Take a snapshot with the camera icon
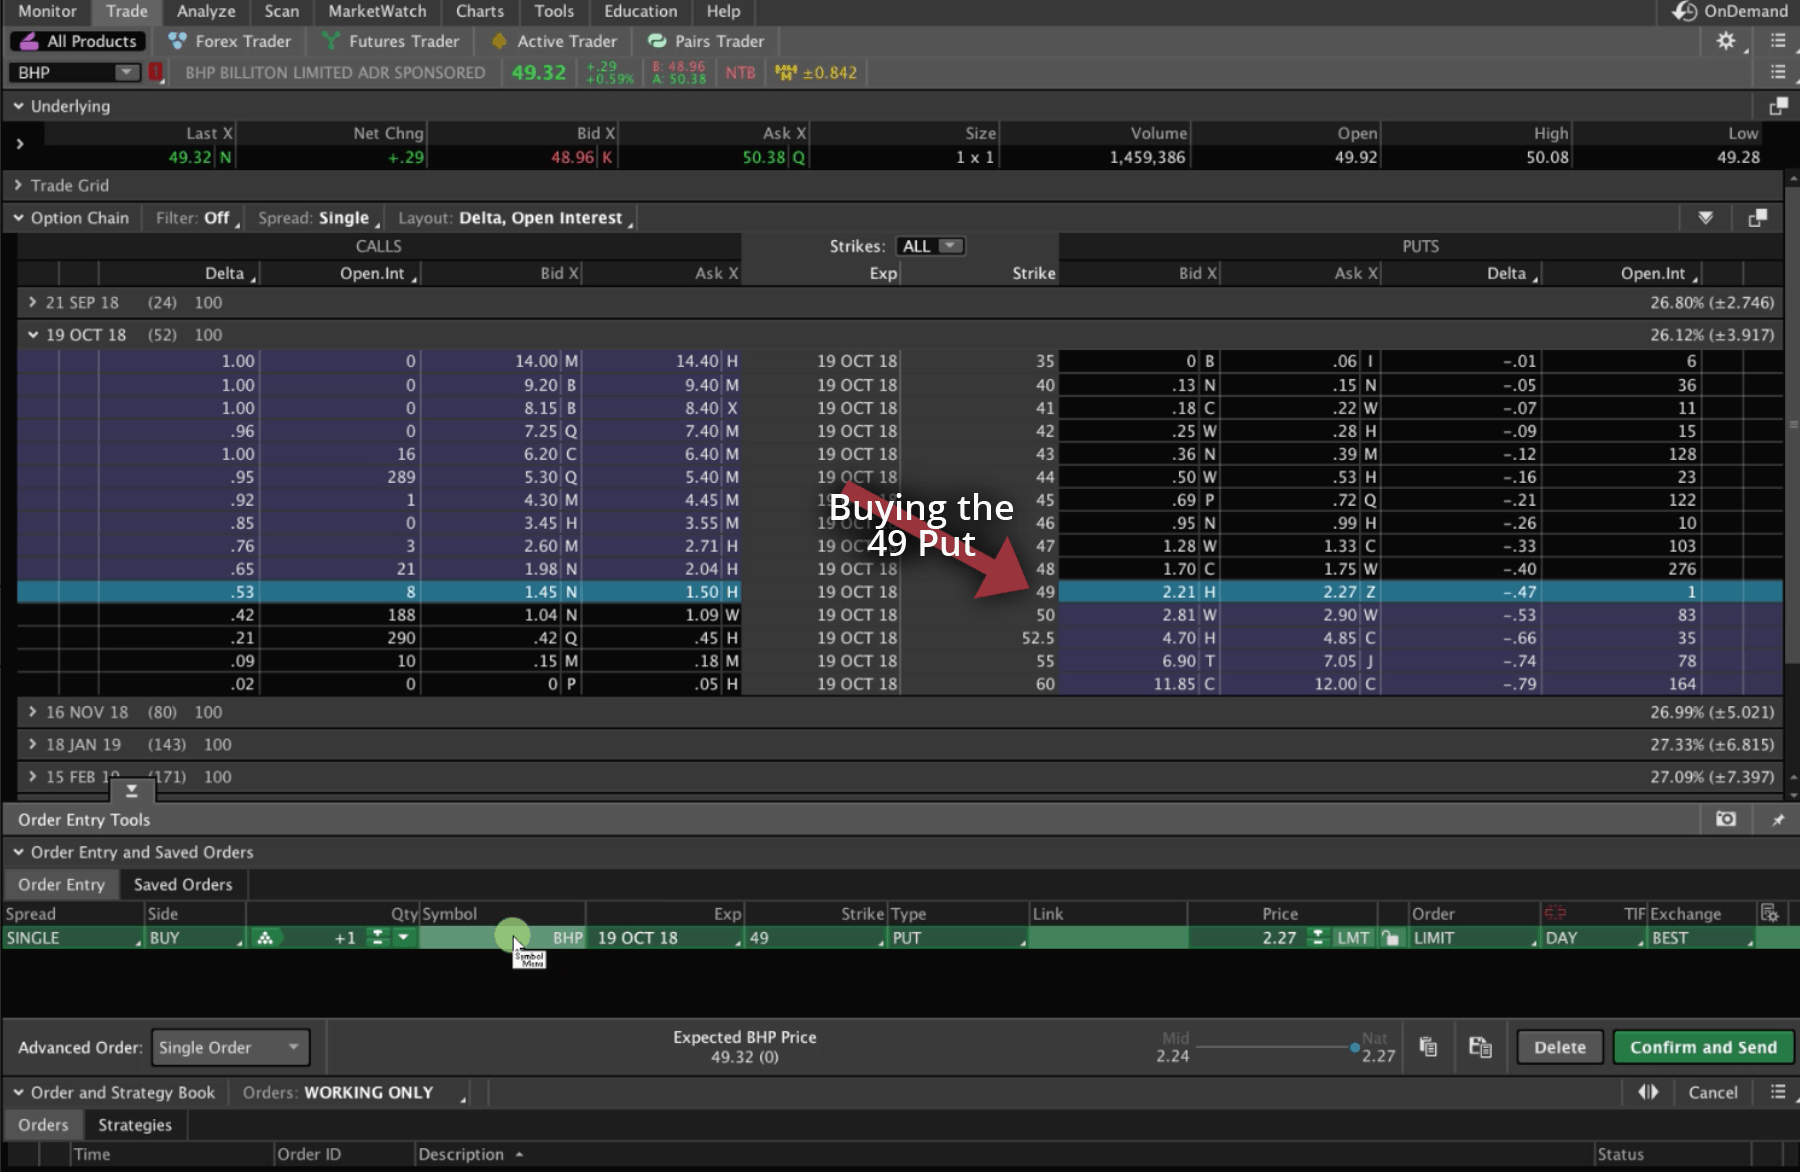This screenshot has height=1172, width=1800. tap(1726, 819)
